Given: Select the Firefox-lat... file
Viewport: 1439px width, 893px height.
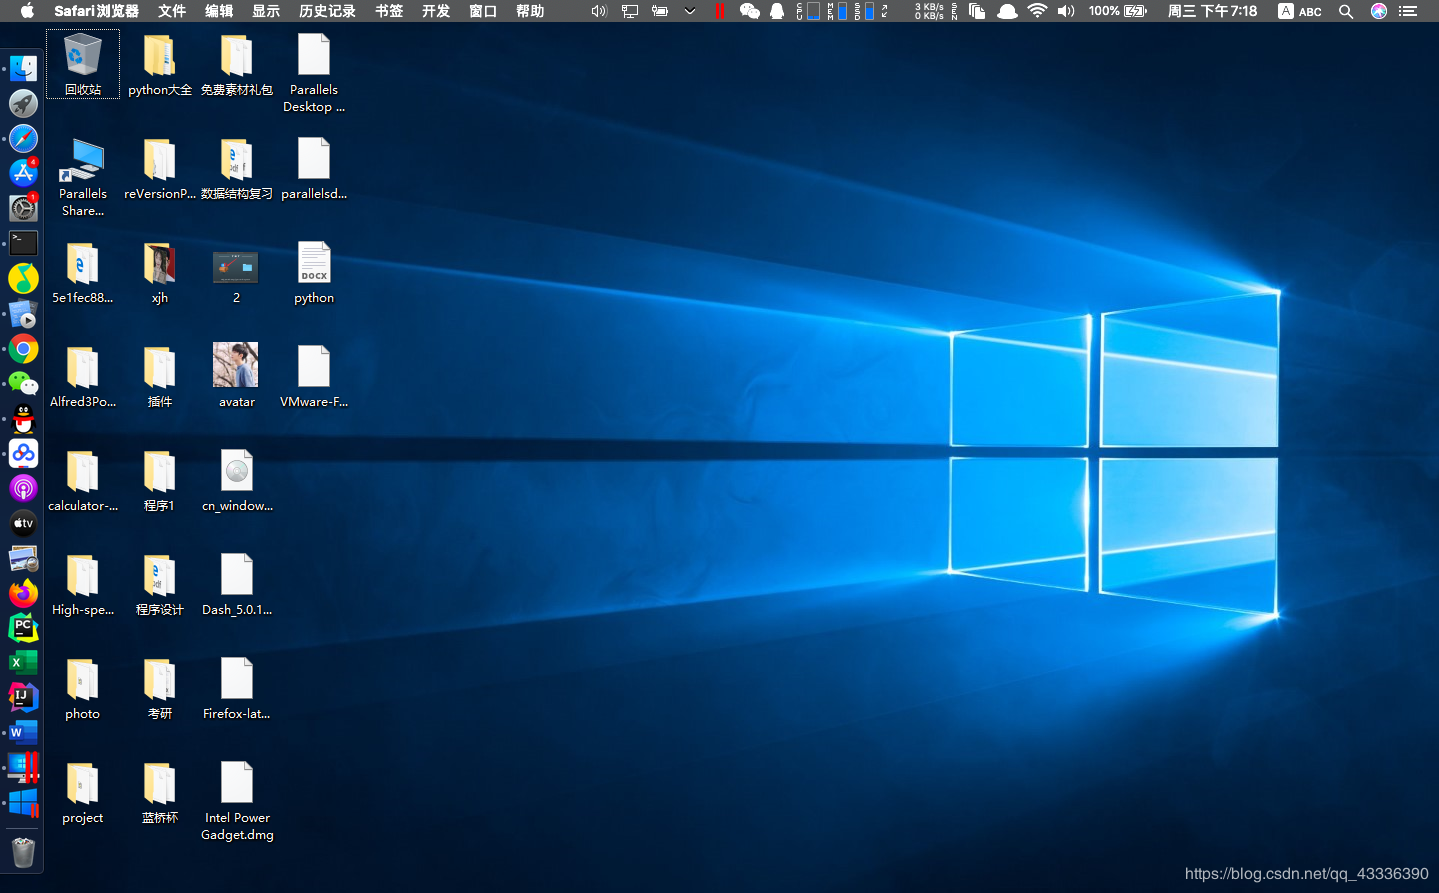Looking at the screenshot, I should coord(237,688).
